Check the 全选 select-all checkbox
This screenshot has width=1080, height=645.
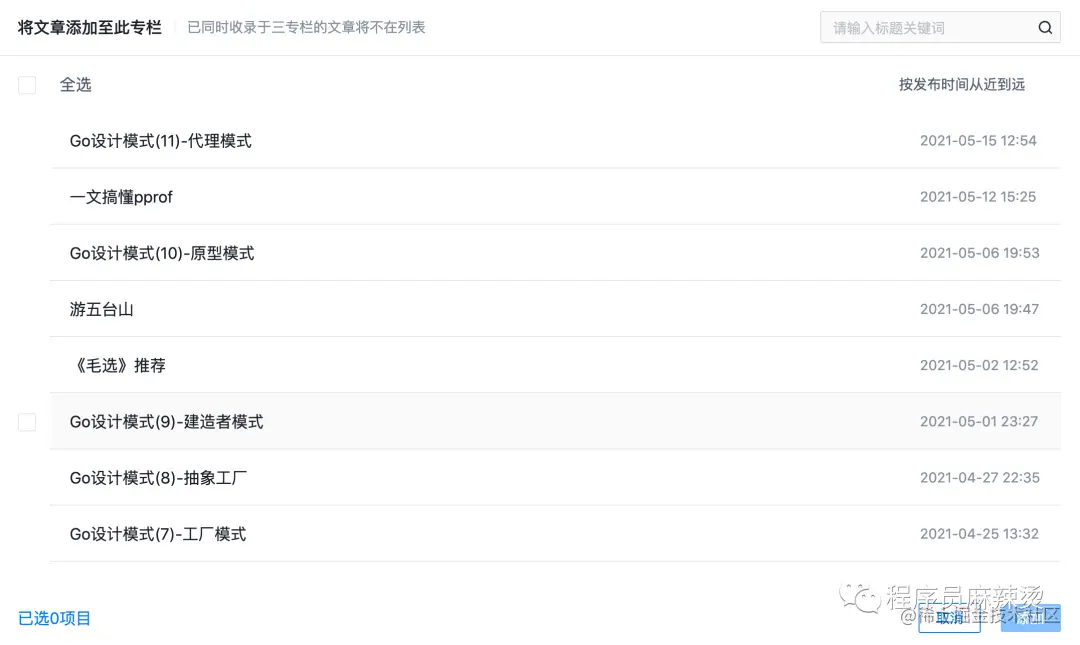27,85
